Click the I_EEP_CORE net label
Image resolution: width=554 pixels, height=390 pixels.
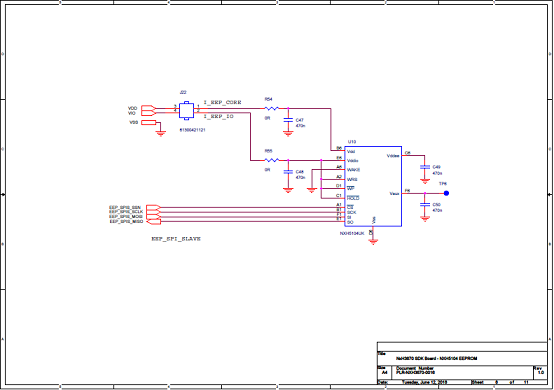[x=223, y=102]
